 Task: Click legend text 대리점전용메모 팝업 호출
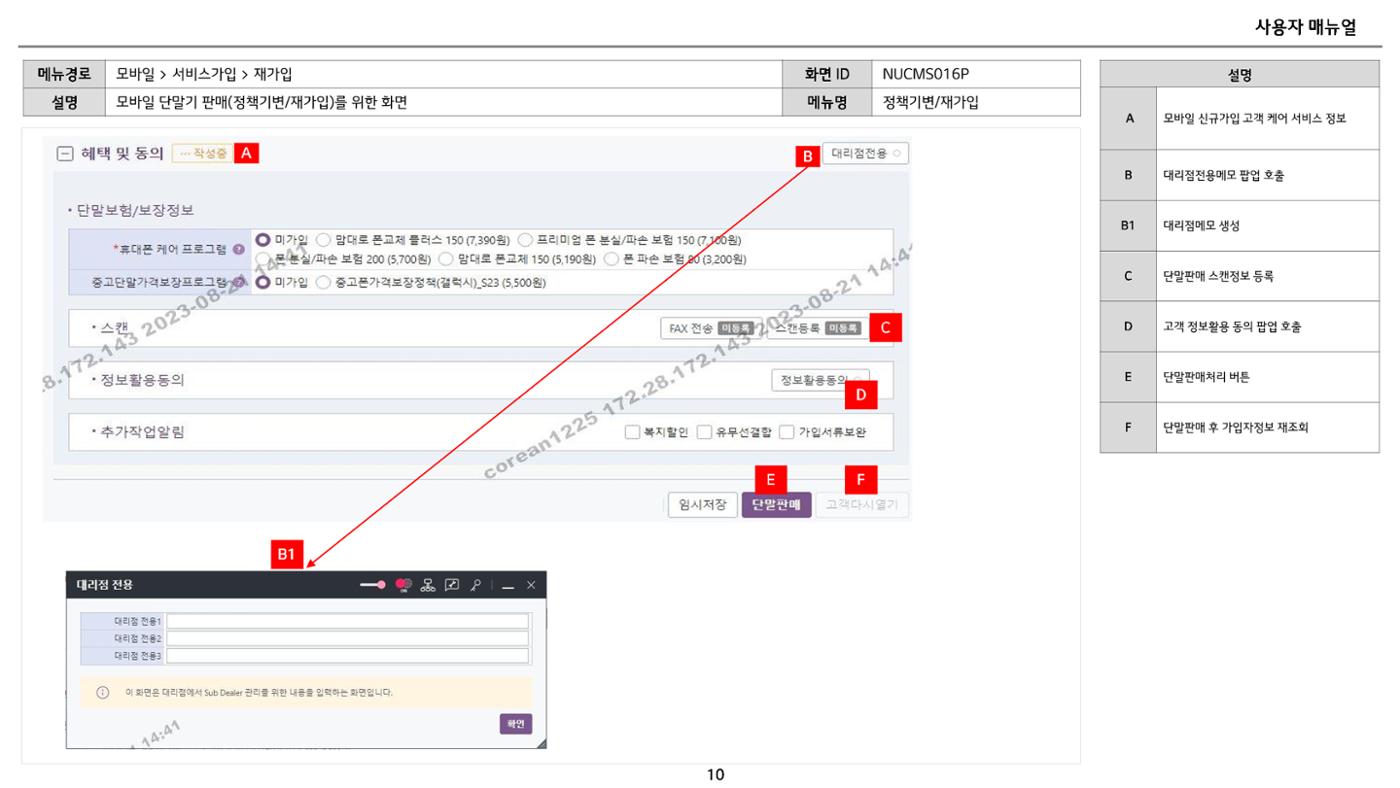1223,175
